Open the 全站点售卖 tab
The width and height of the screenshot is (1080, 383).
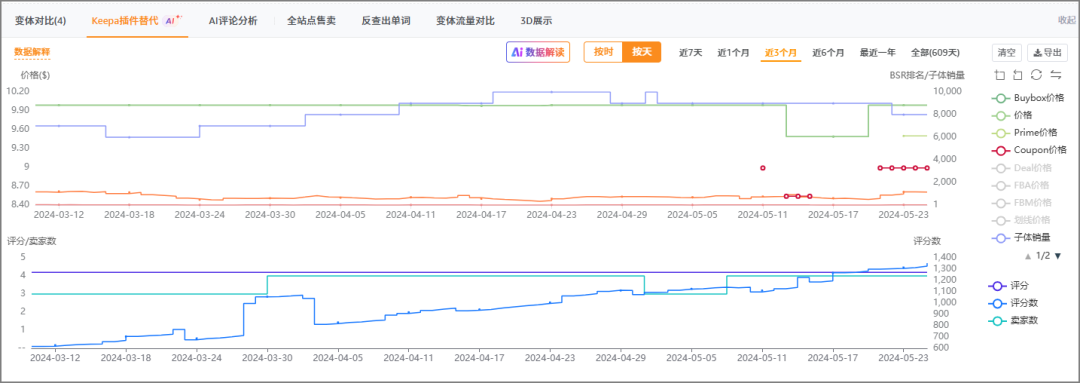[x=311, y=21]
